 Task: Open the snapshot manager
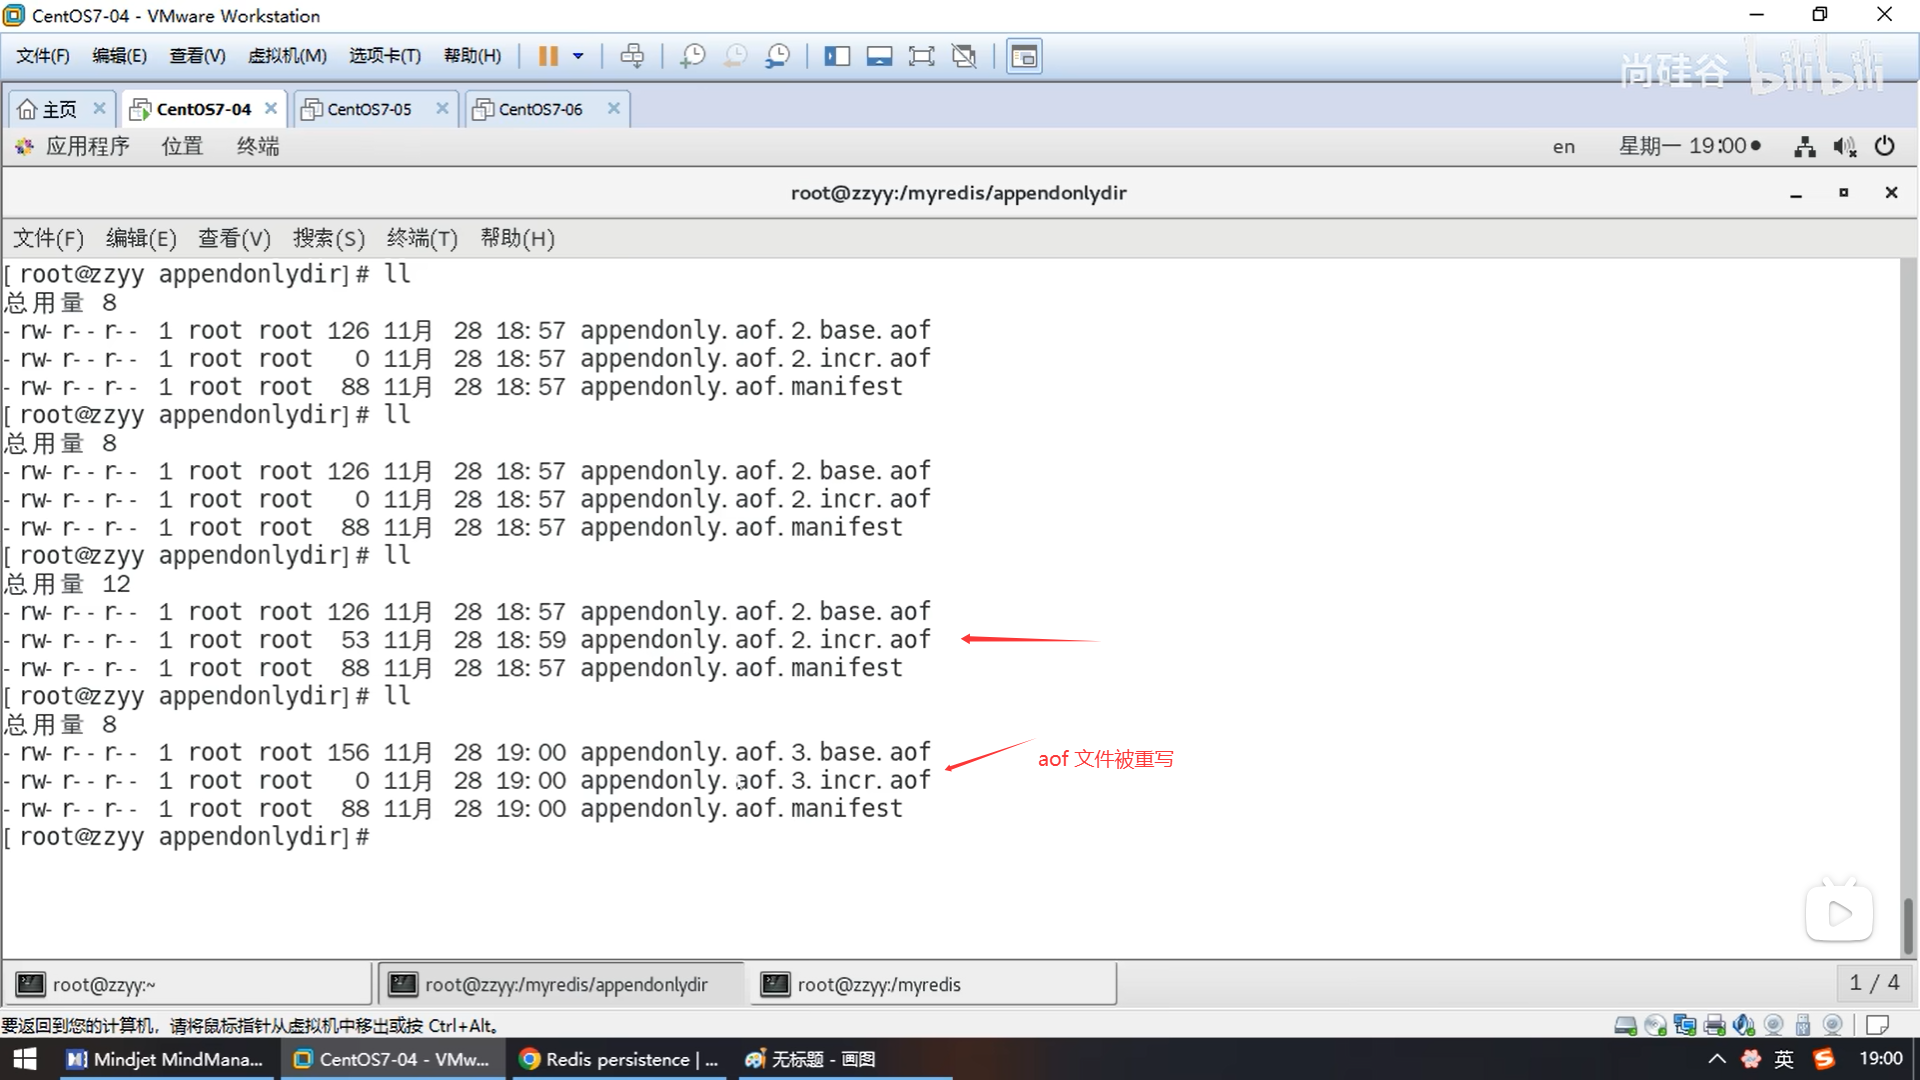(x=777, y=56)
